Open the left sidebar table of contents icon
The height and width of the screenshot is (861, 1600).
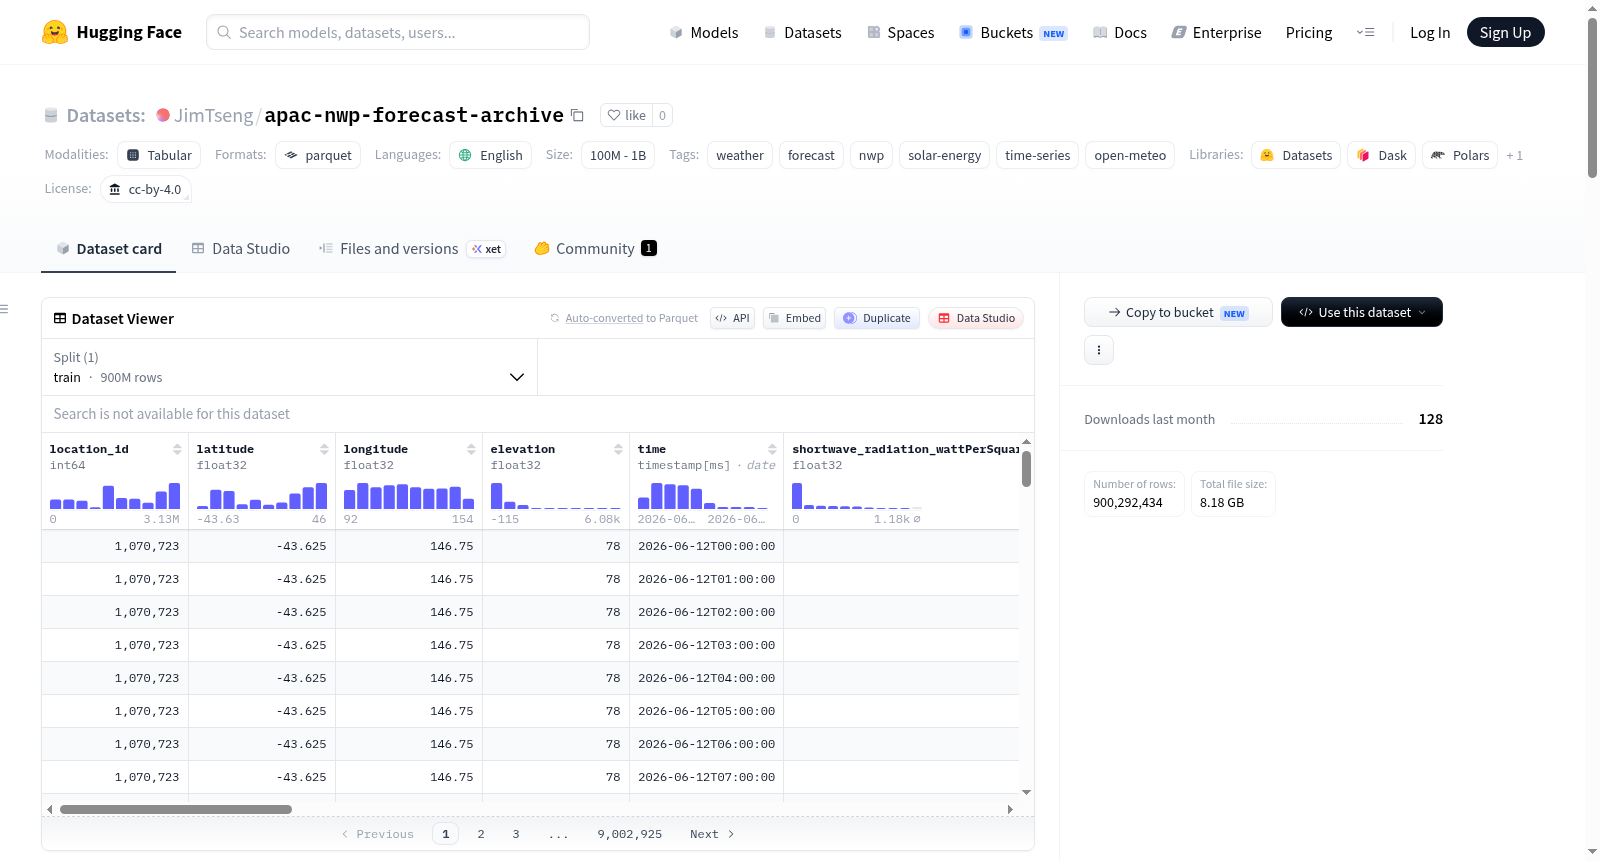(x=4, y=309)
